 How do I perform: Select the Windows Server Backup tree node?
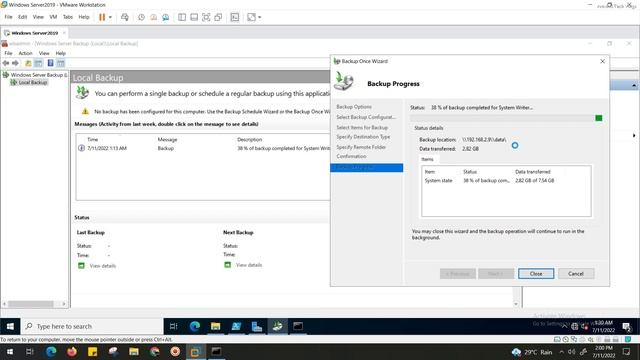(x=35, y=75)
